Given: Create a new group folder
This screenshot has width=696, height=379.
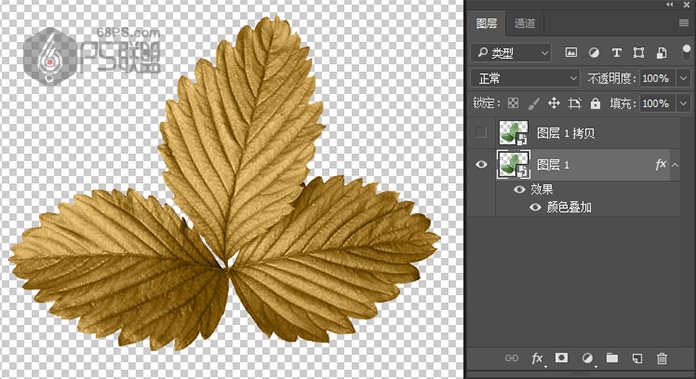Looking at the screenshot, I should (612, 358).
